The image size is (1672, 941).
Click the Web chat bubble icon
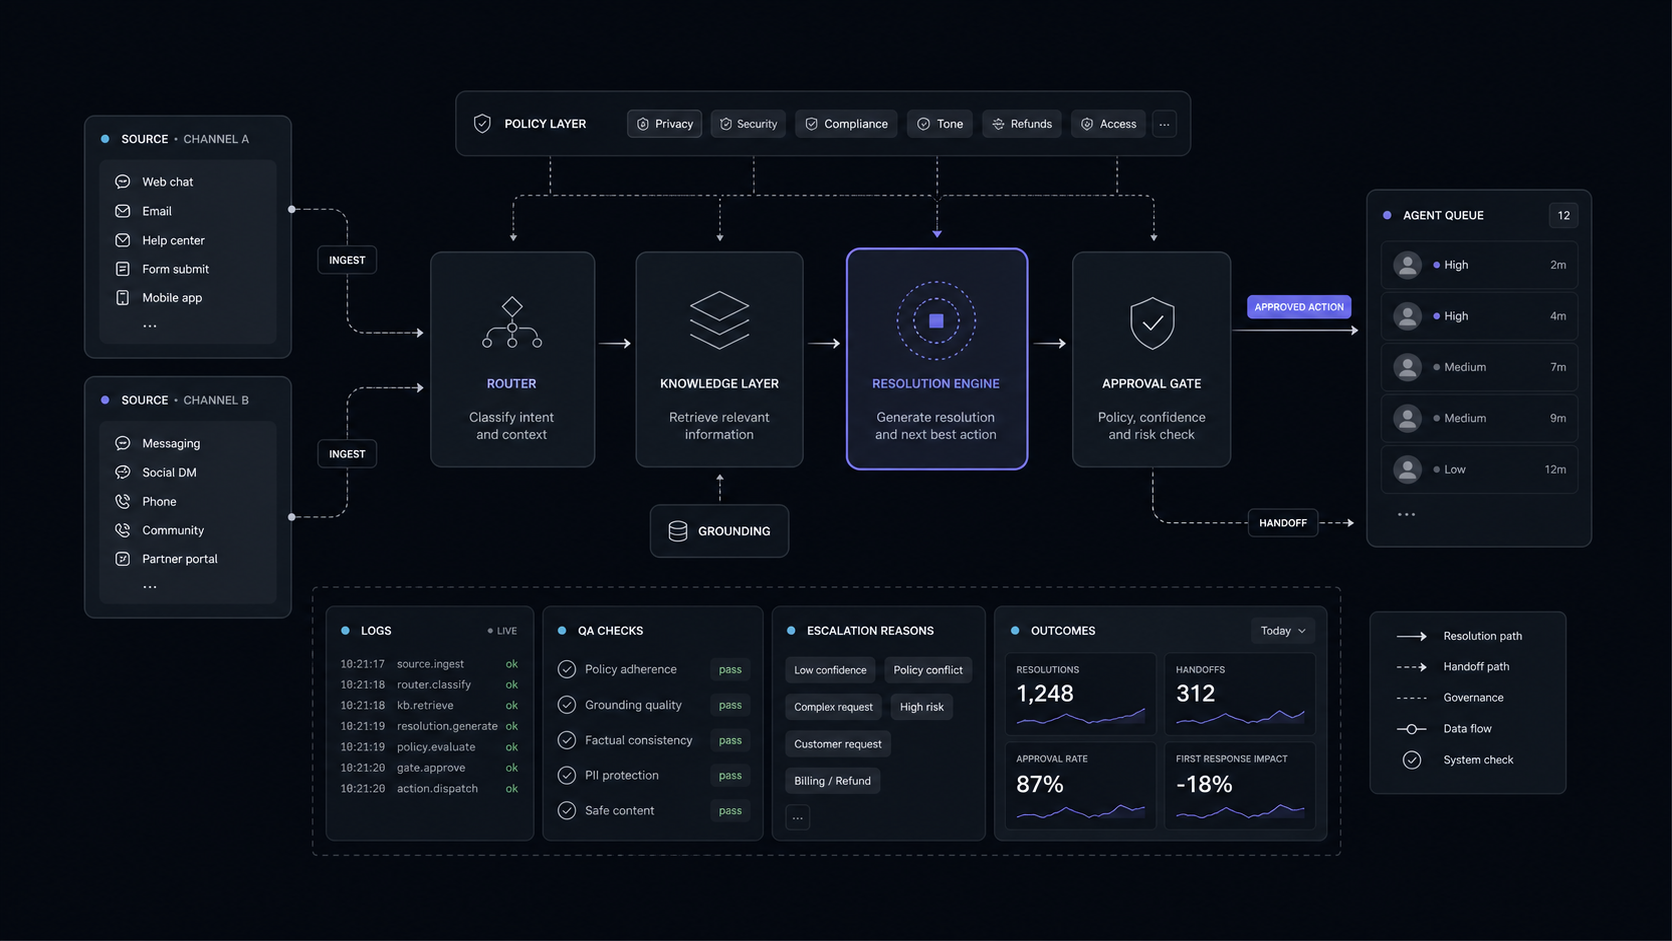123,182
